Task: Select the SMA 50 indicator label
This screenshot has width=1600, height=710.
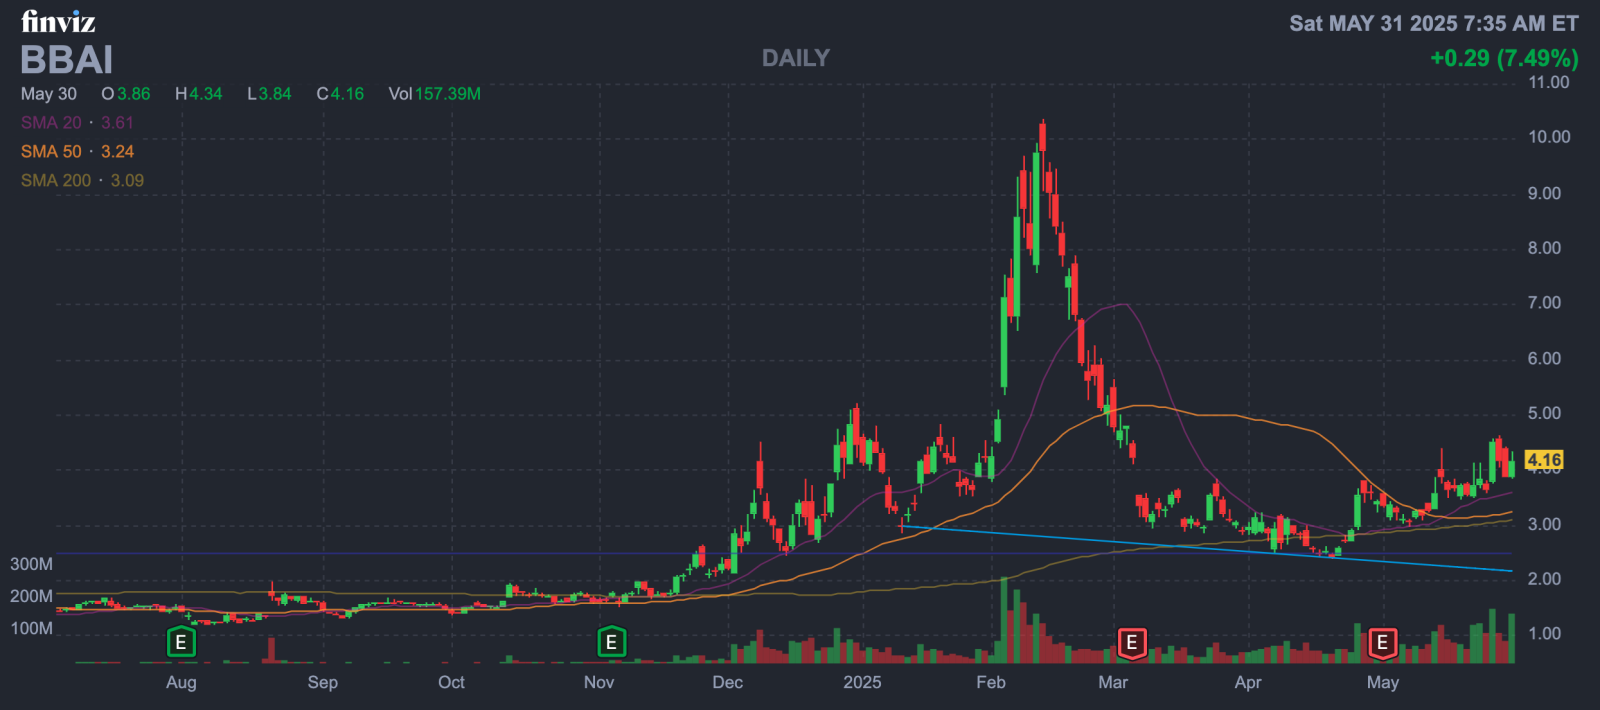Action: [51, 151]
